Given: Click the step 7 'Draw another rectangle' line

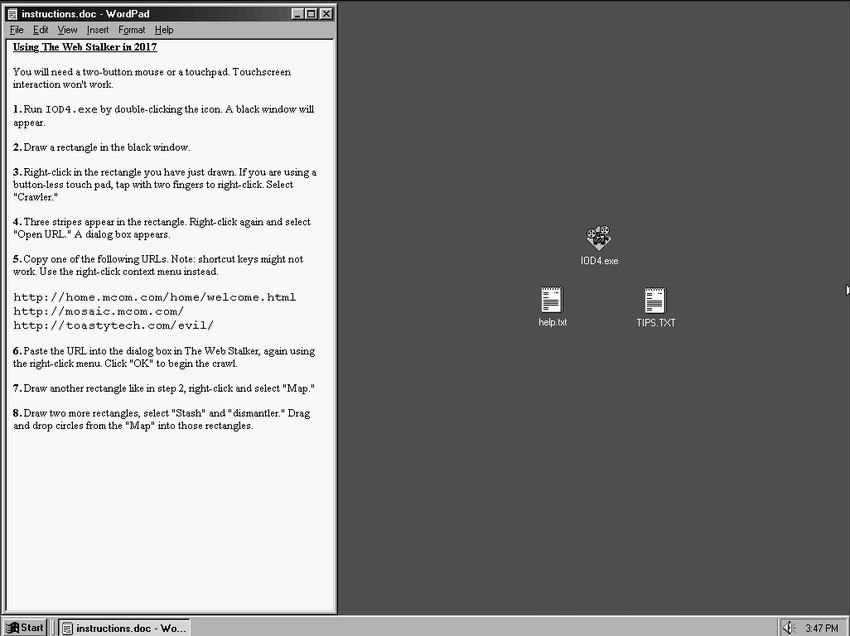Looking at the screenshot, I should (164, 388).
